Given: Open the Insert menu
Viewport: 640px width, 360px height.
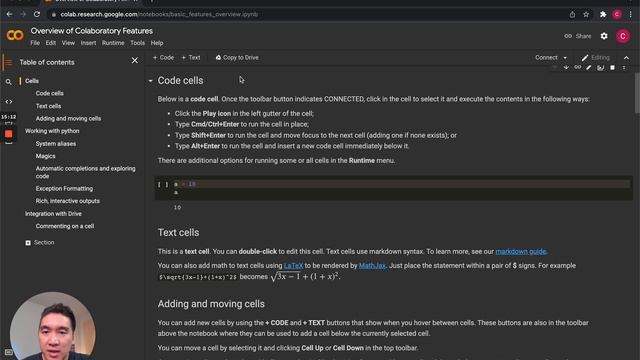Looking at the screenshot, I should point(88,43).
